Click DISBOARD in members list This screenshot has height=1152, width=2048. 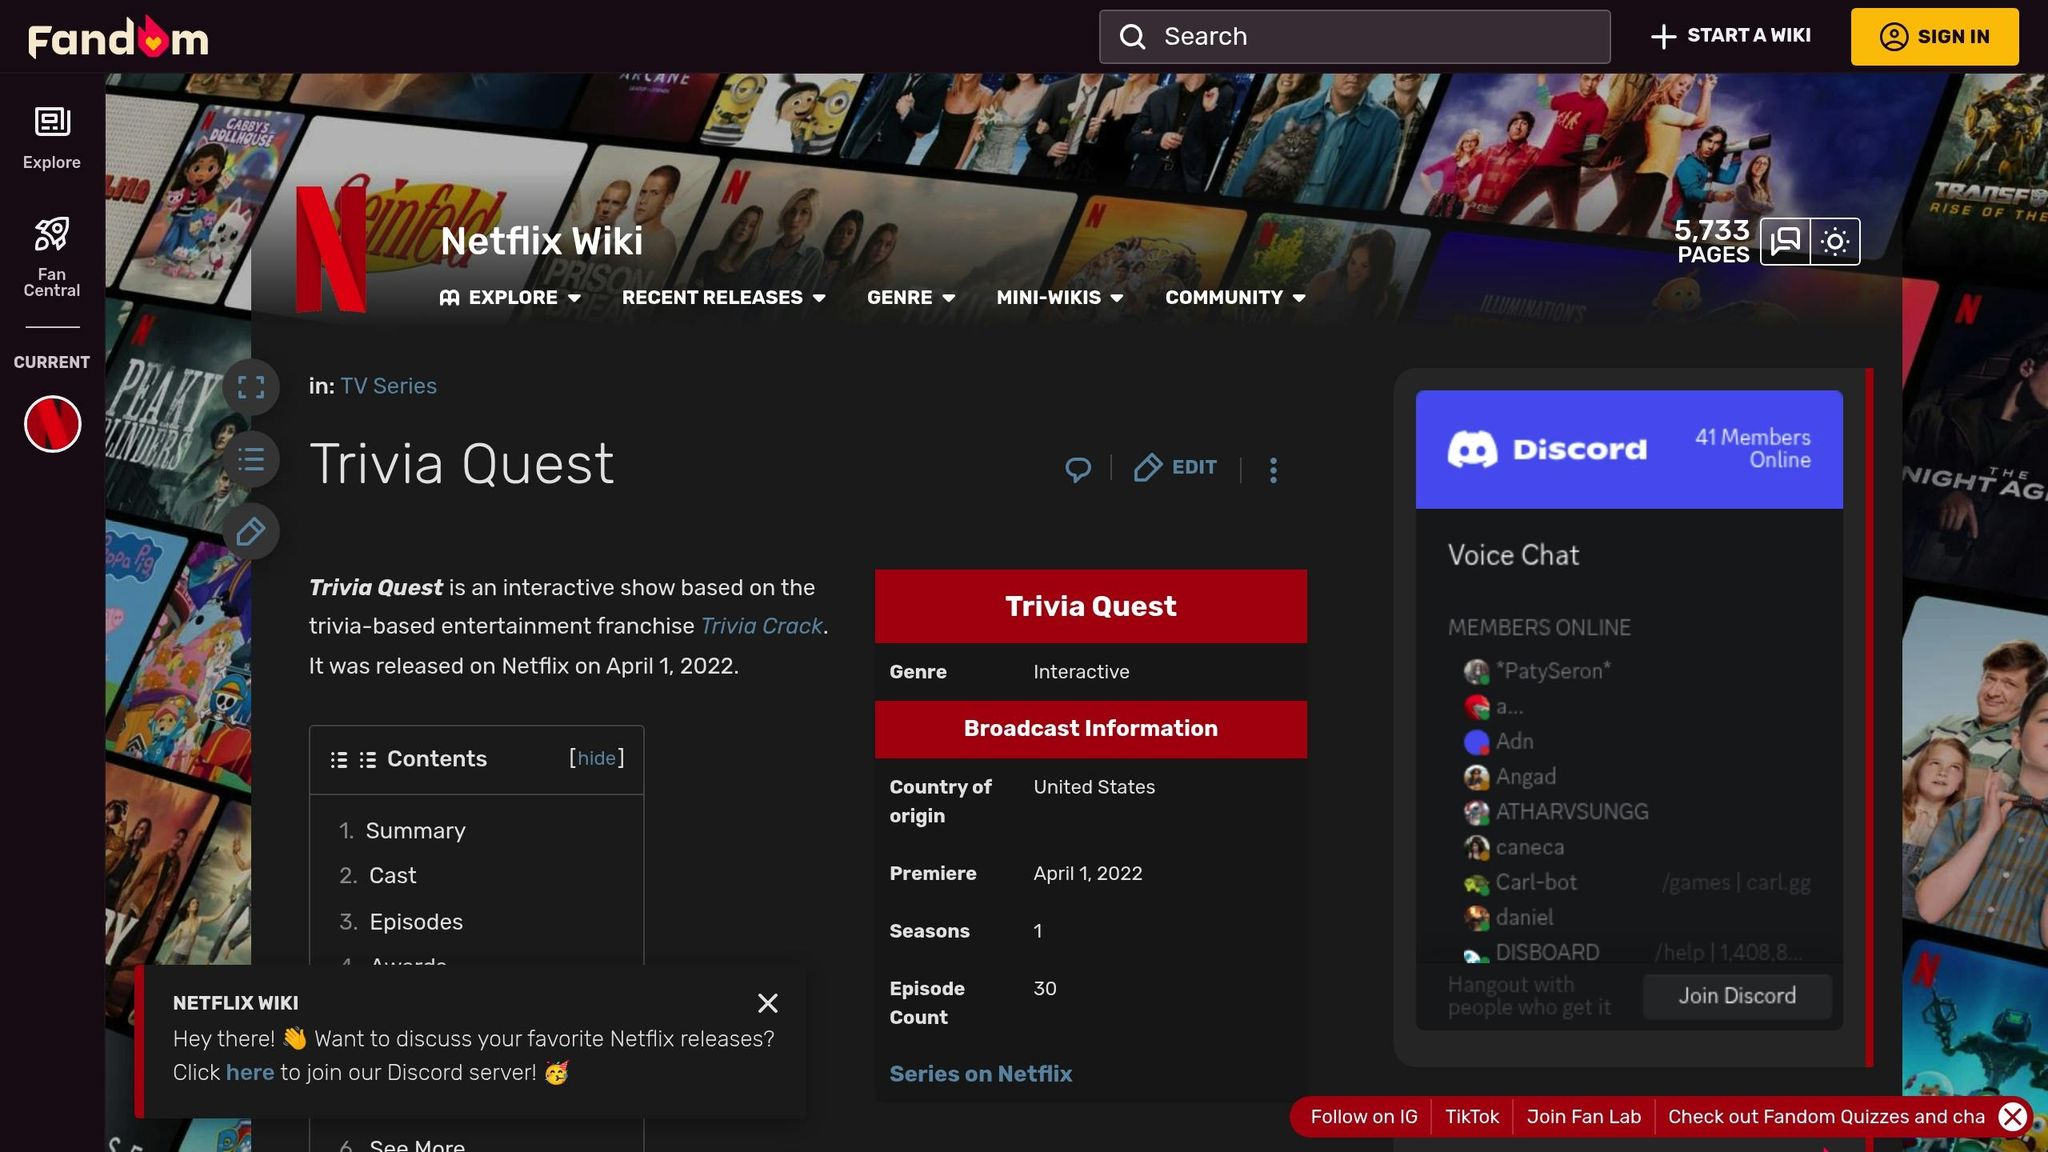pos(1547,953)
